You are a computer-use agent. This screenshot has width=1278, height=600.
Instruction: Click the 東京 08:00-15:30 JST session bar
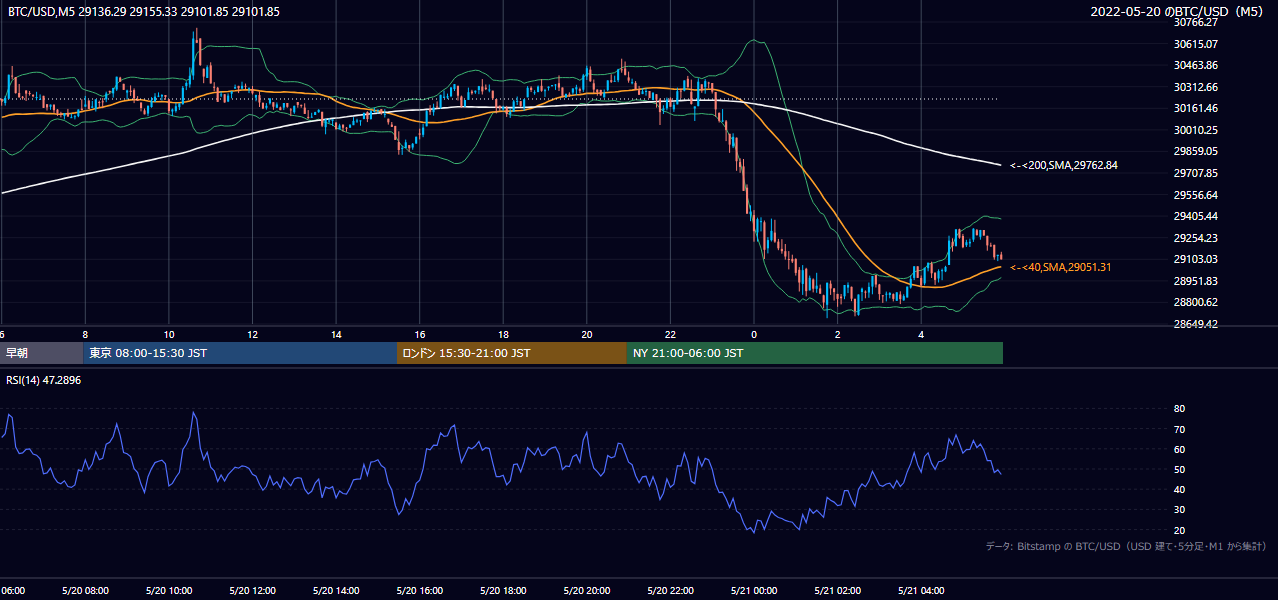tap(240, 353)
